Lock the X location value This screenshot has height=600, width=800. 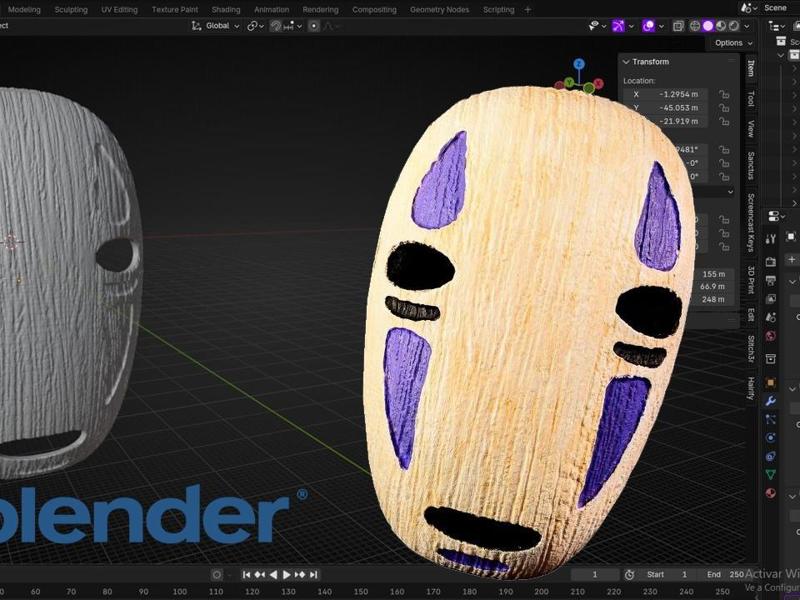coord(725,94)
